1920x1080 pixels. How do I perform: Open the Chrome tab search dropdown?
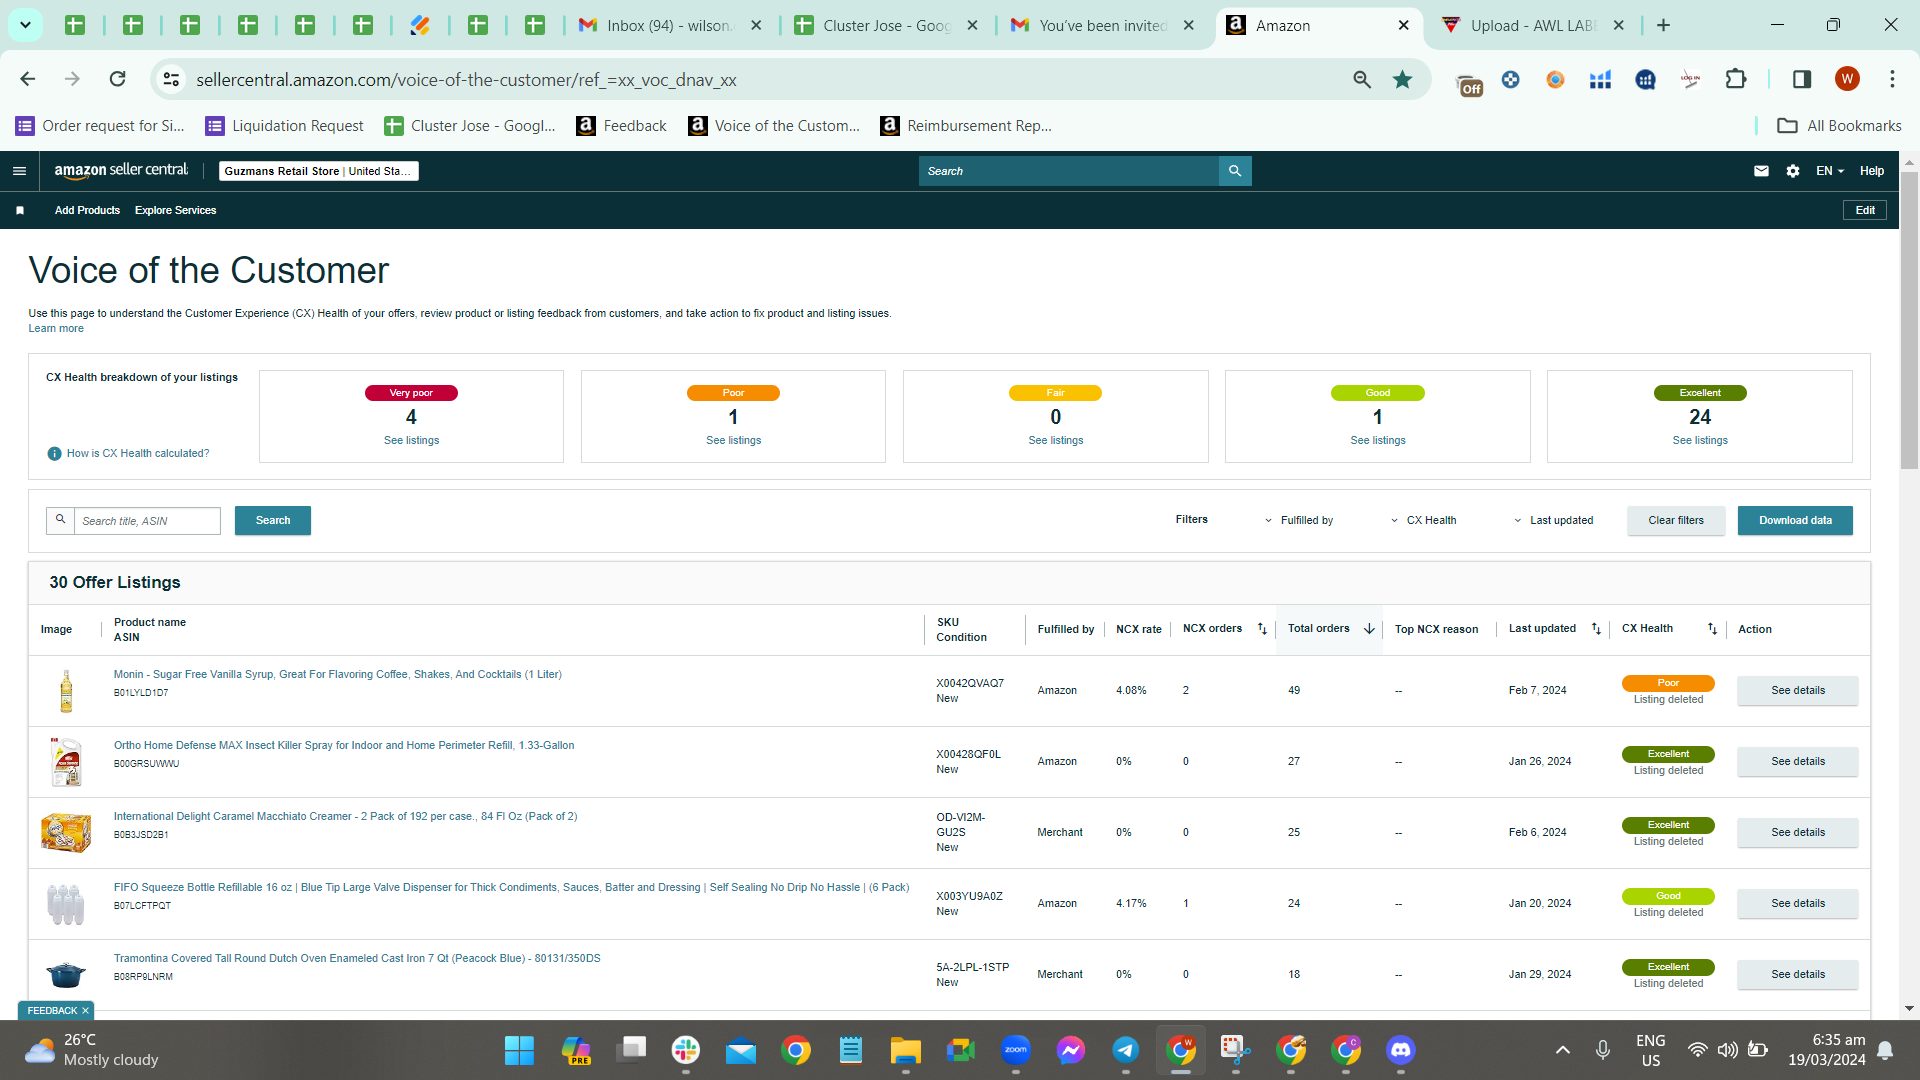[x=25, y=25]
